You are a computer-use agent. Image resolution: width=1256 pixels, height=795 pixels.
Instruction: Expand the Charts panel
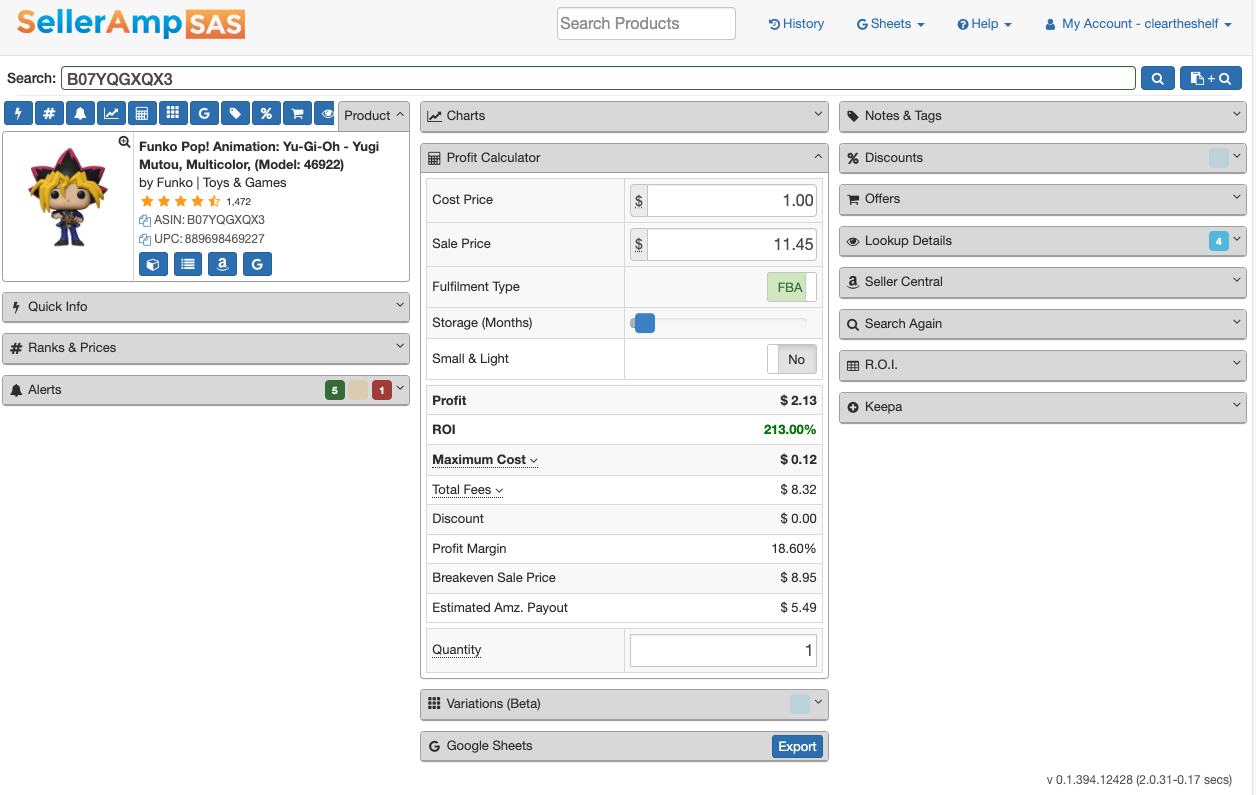pyautogui.click(x=624, y=116)
